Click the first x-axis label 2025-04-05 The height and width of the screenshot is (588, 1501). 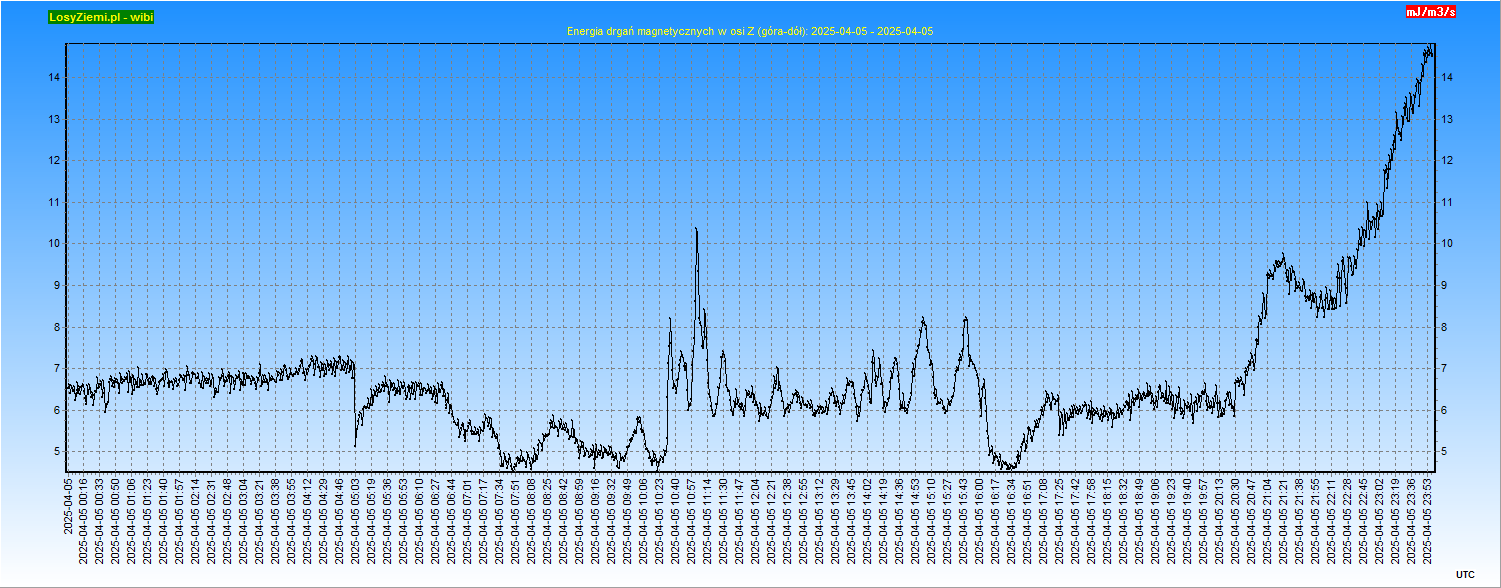[68, 506]
